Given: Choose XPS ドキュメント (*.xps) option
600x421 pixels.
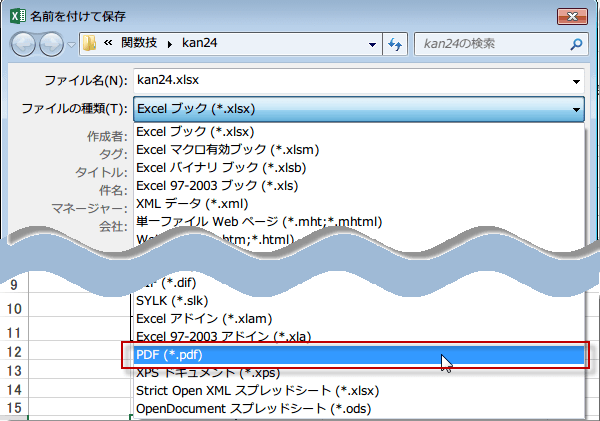Looking at the screenshot, I should (x=359, y=373).
